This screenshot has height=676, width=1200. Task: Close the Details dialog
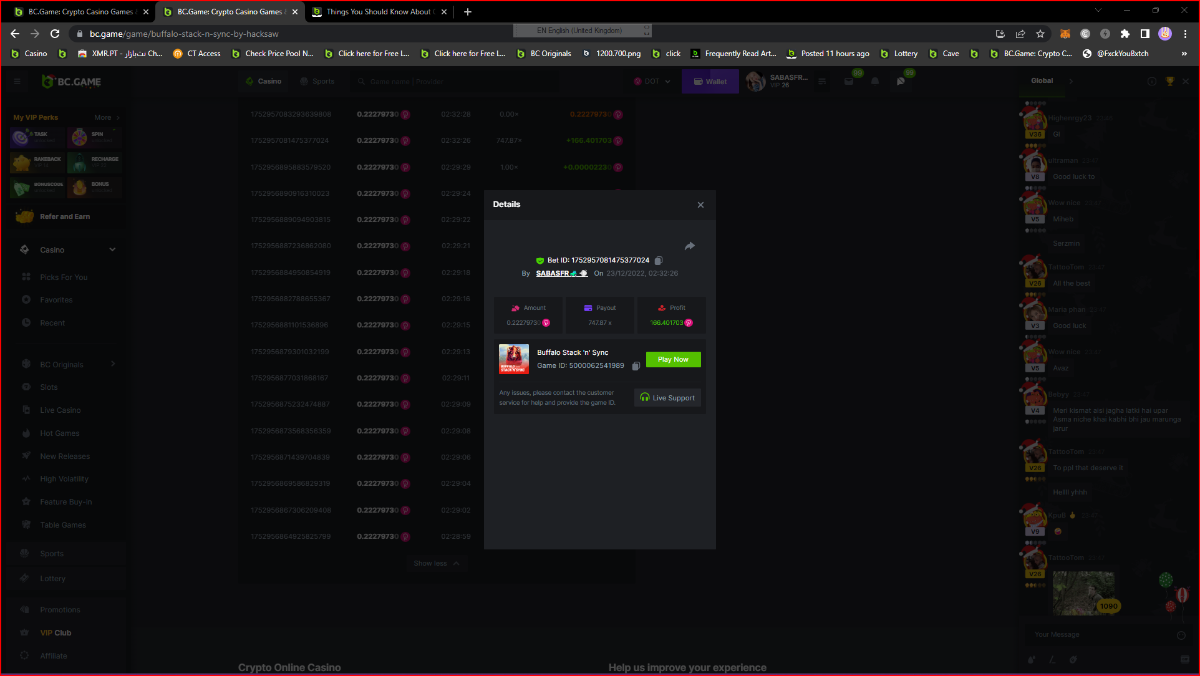coord(700,205)
